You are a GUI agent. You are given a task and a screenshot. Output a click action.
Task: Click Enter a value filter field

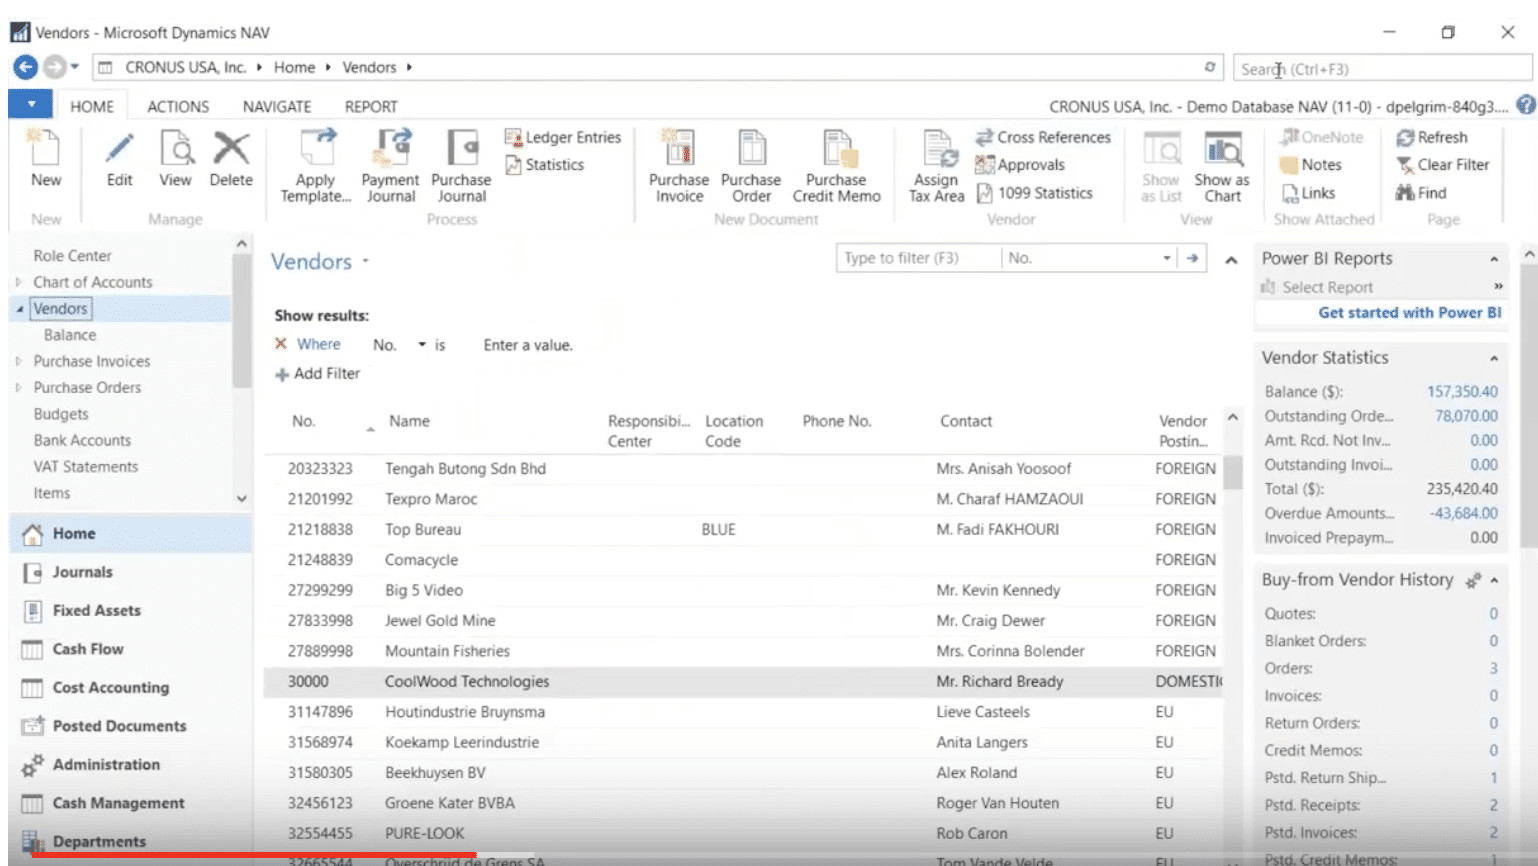click(528, 345)
